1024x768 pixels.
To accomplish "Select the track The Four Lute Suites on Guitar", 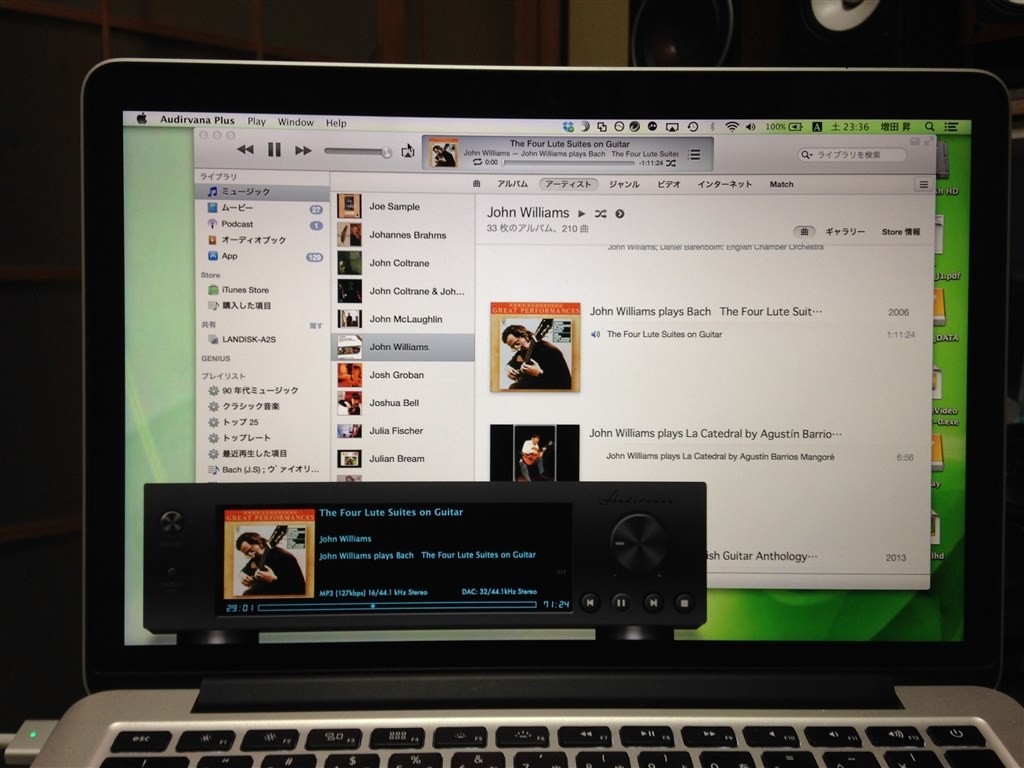I will click(x=664, y=334).
